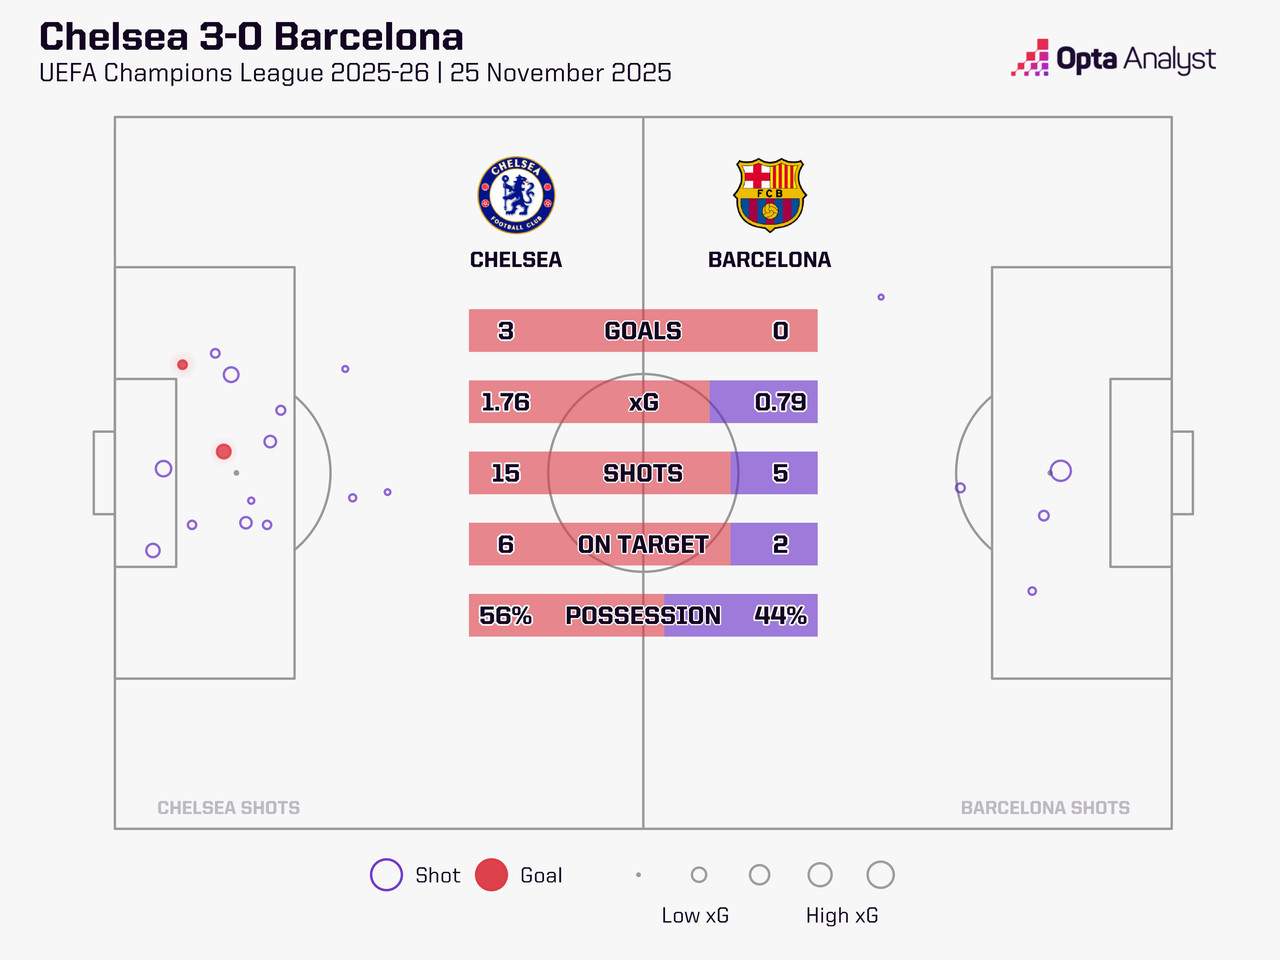Select the red Goal legend circle
The height and width of the screenshot is (960, 1280).
(x=491, y=875)
